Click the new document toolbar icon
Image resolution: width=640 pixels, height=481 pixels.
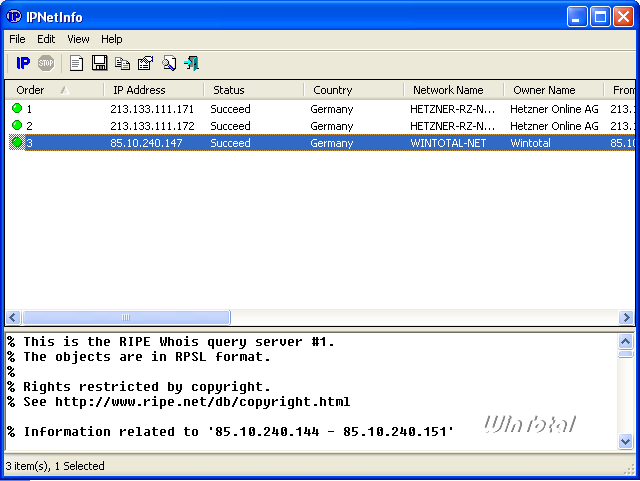[77, 63]
